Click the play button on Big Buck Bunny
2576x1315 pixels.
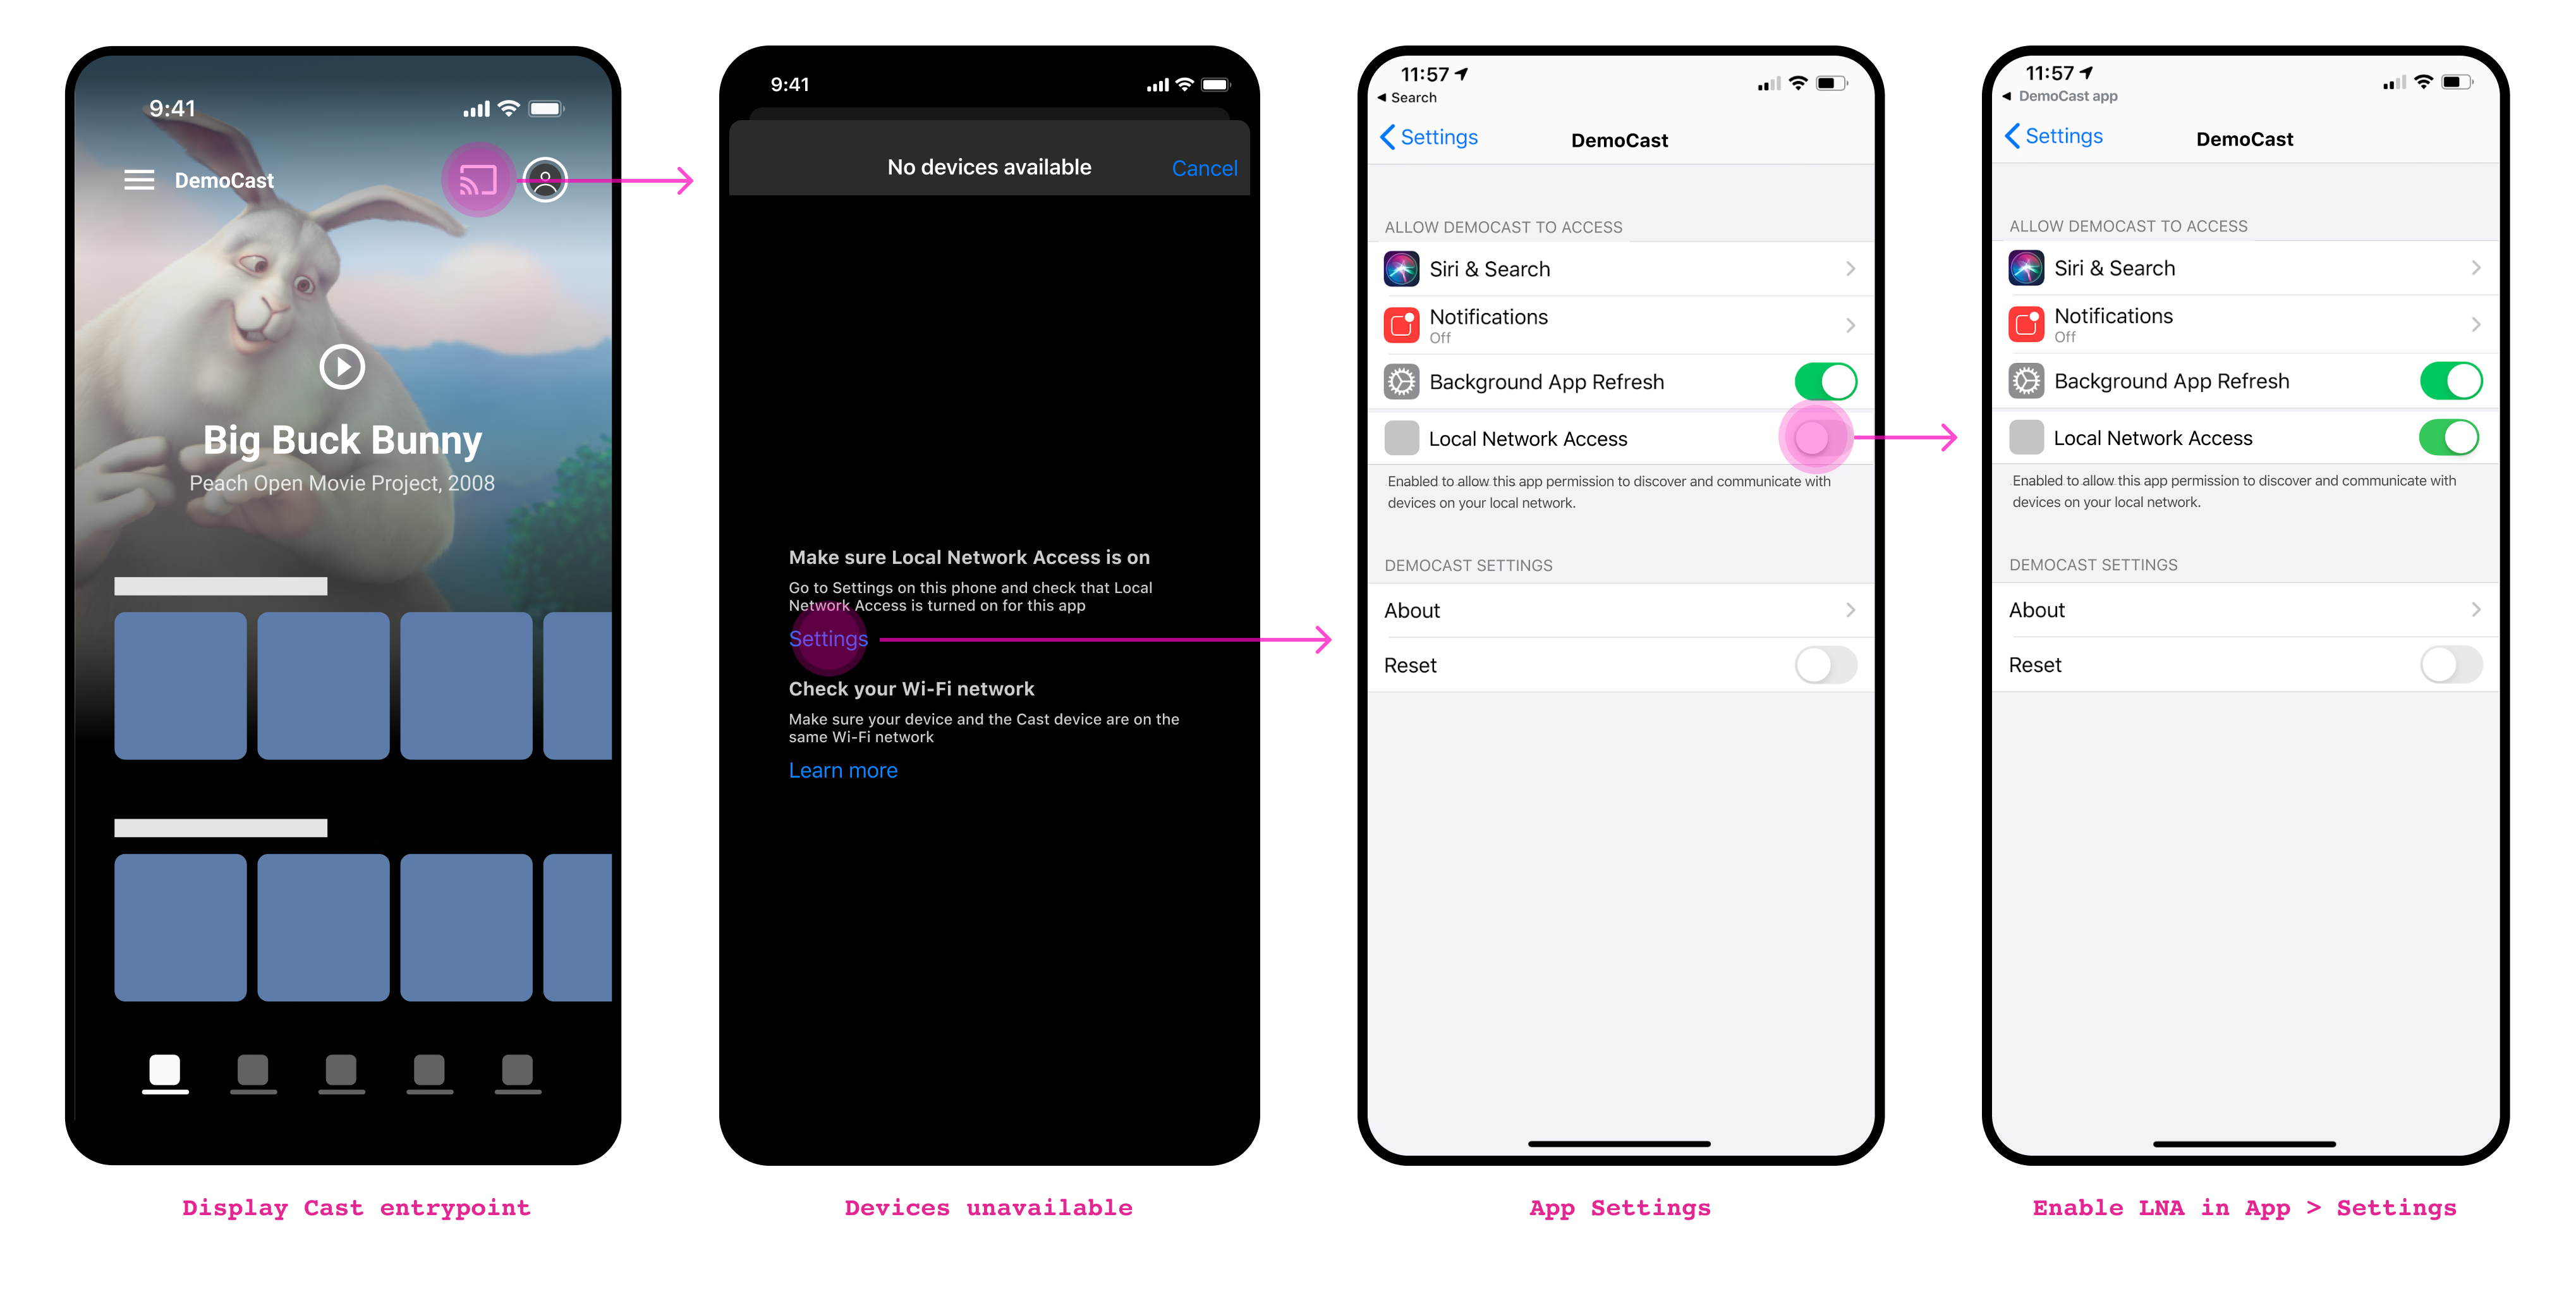pyautogui.click(x=342, y=365)
